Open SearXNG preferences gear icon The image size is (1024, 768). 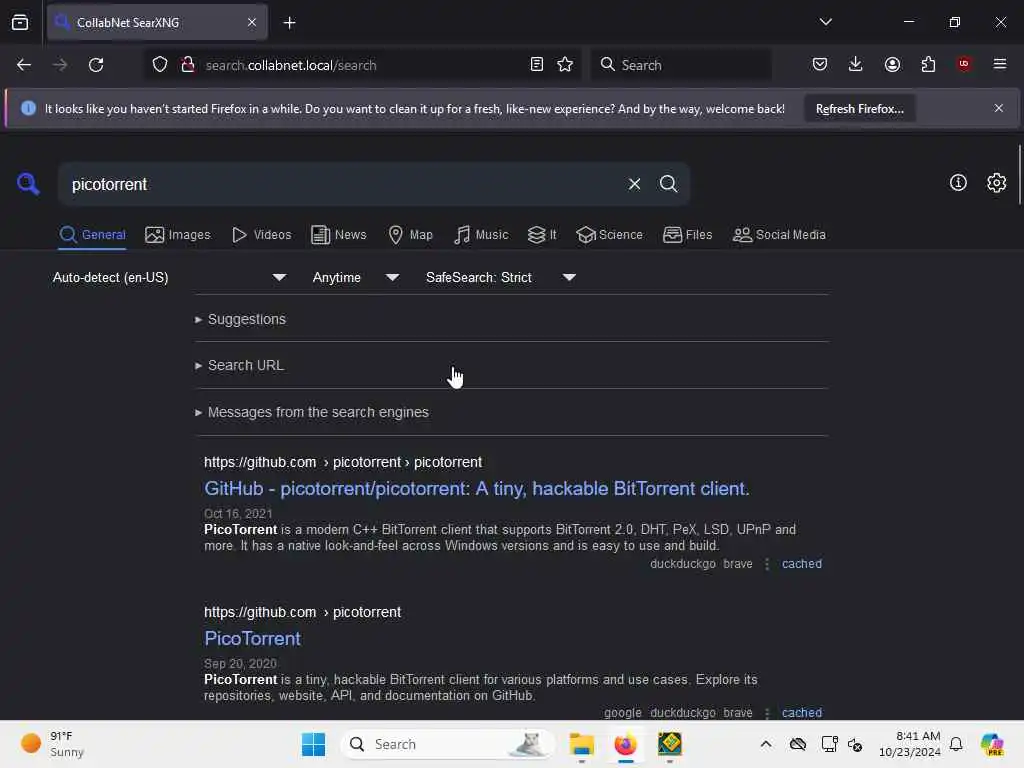tap(996, 183)
